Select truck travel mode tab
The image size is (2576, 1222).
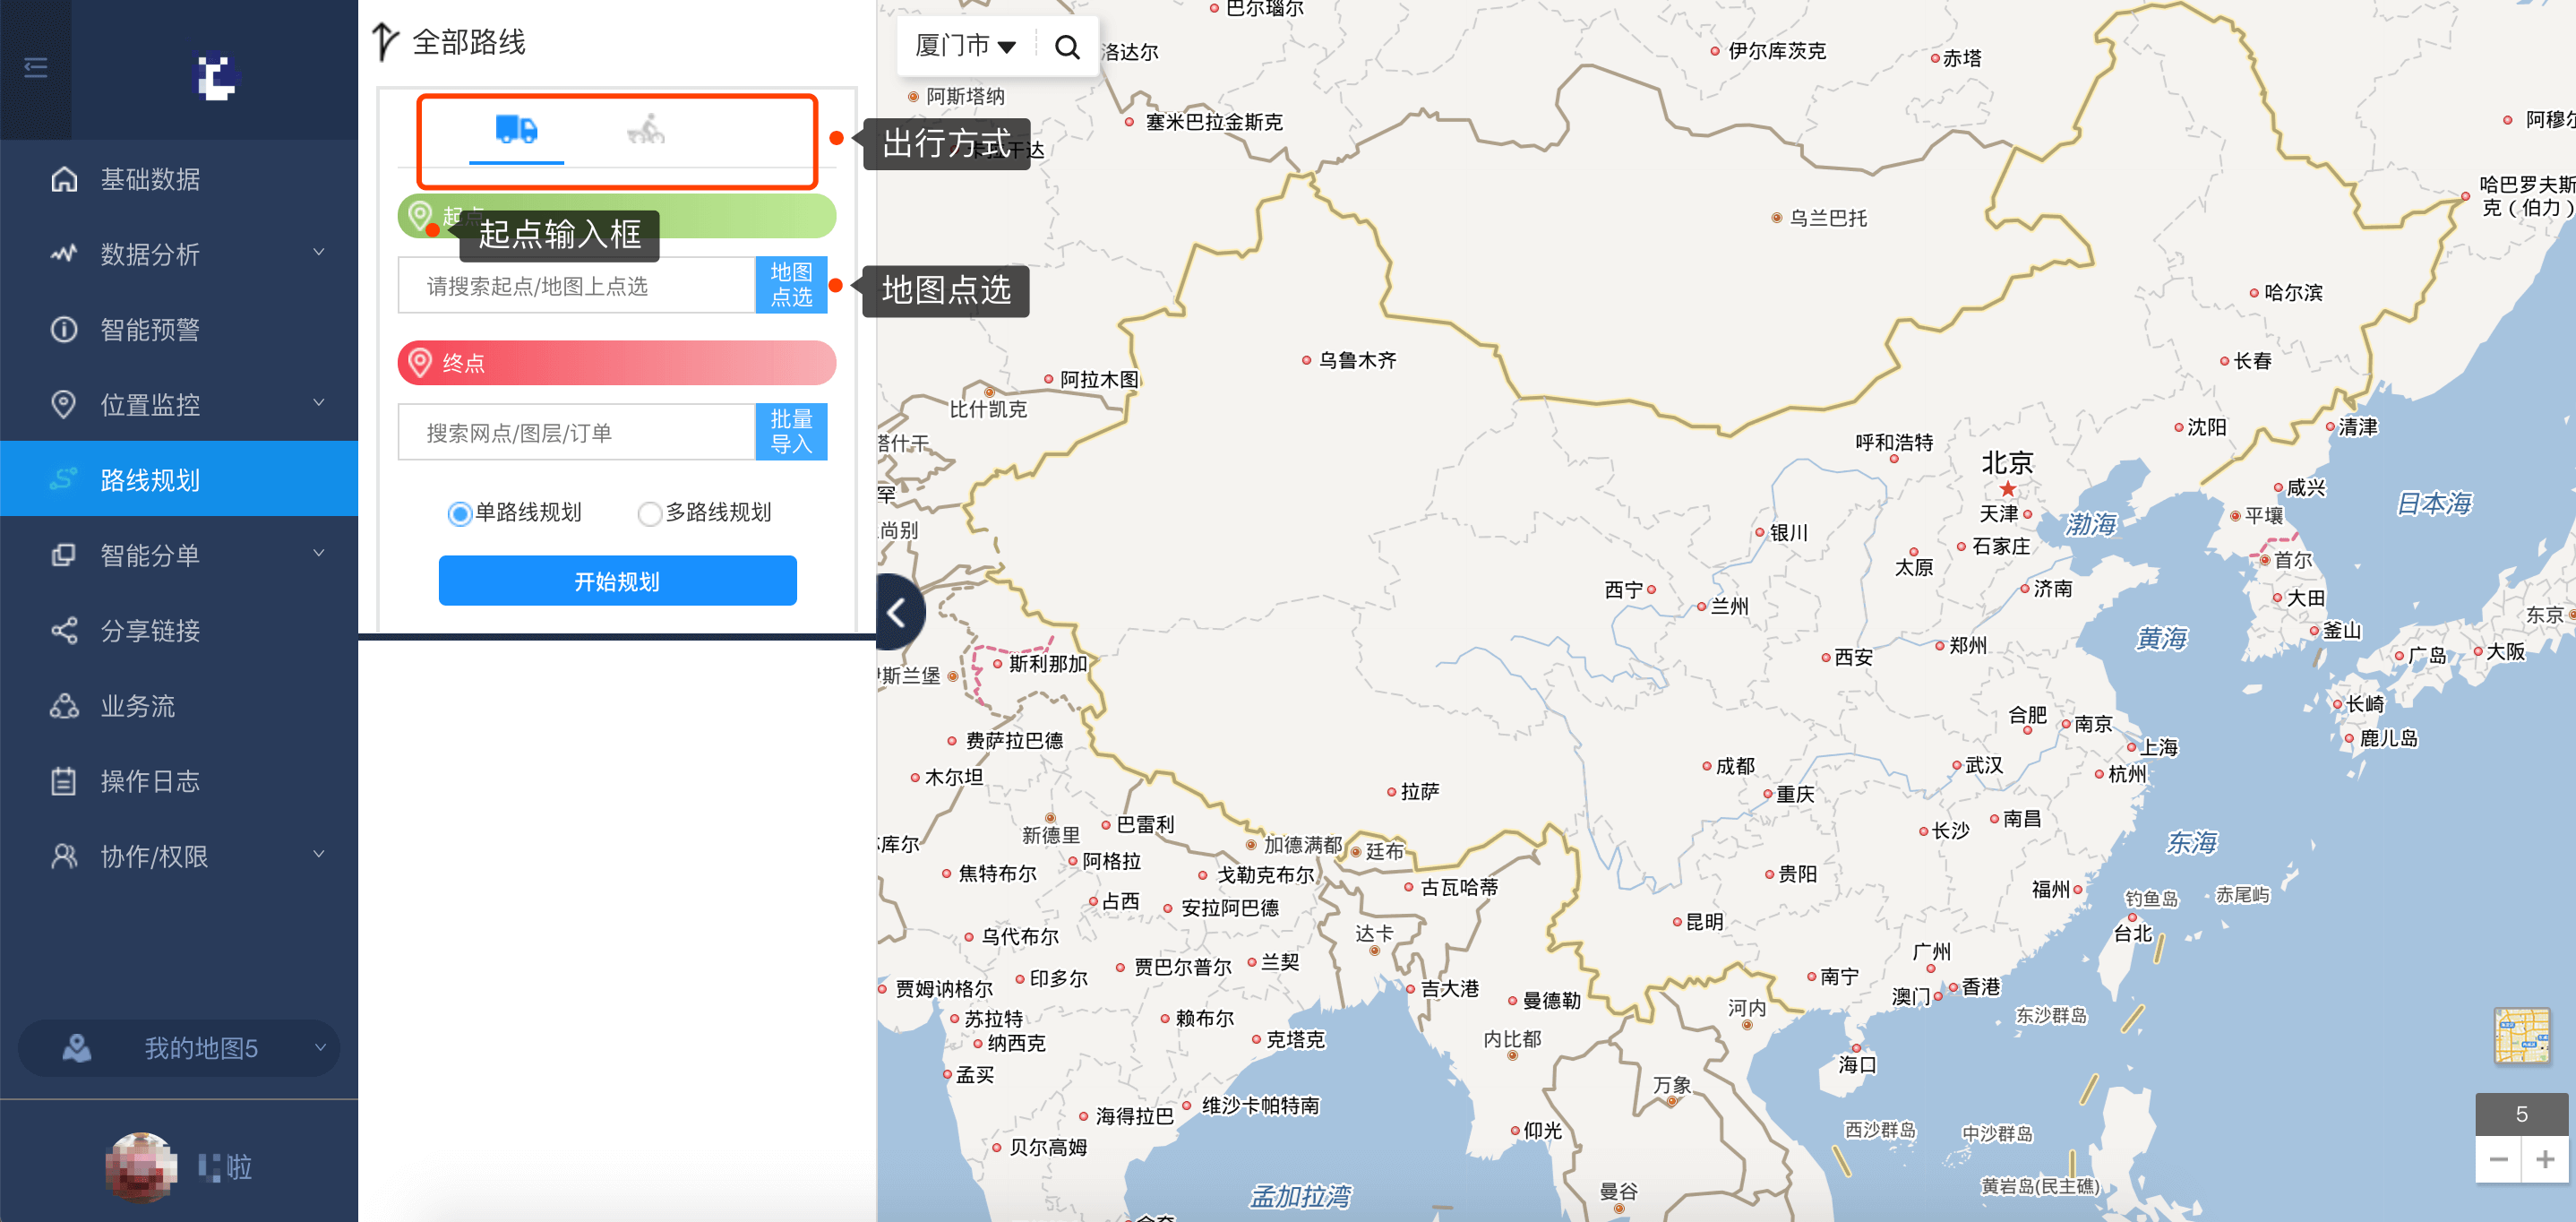pyautogui.click(x=517, y=129)
